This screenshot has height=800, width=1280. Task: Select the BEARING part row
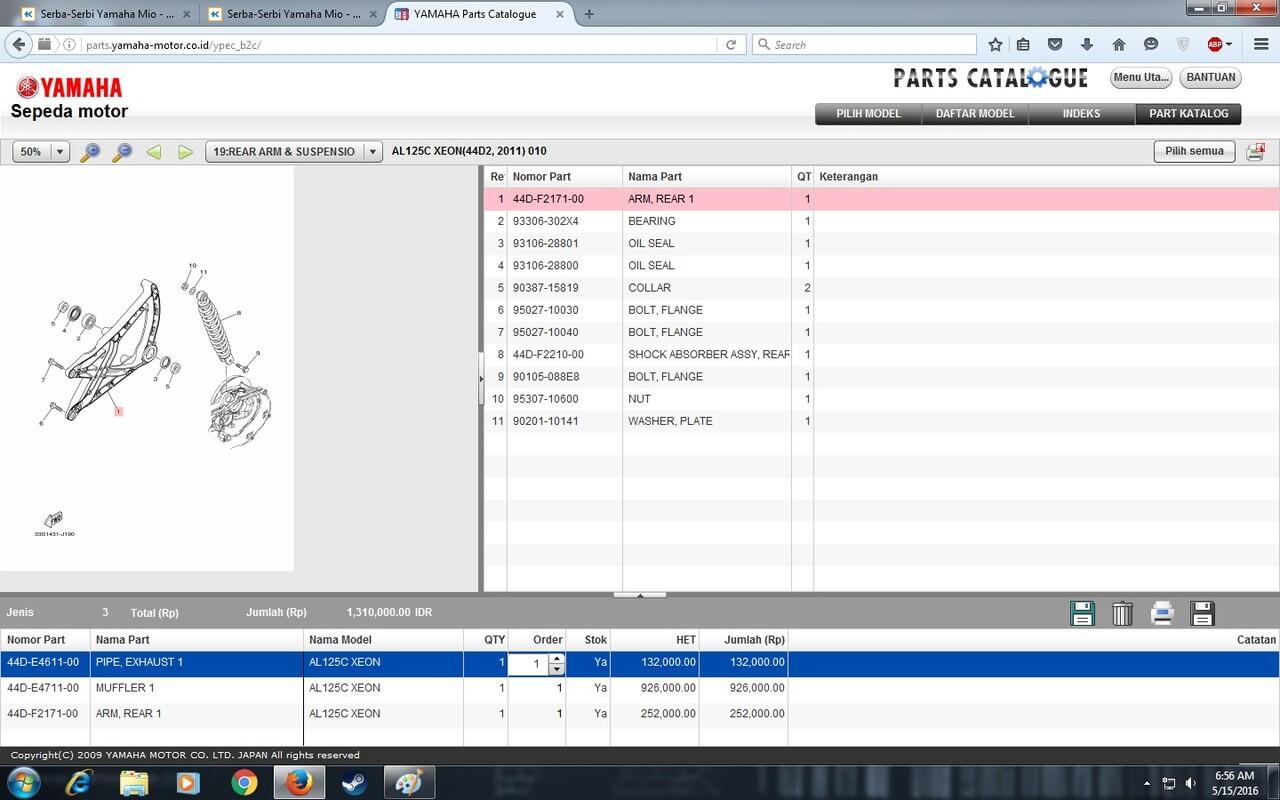click(882, 221)
